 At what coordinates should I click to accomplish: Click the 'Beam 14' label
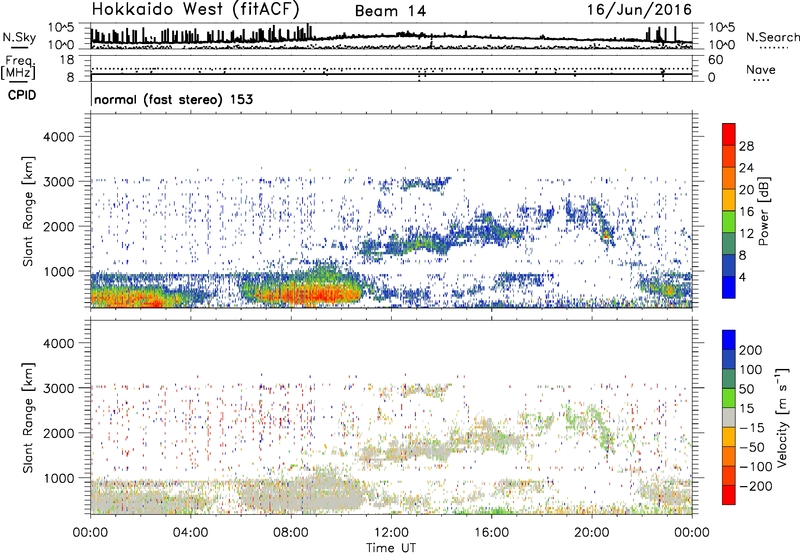tap(390, 11)
